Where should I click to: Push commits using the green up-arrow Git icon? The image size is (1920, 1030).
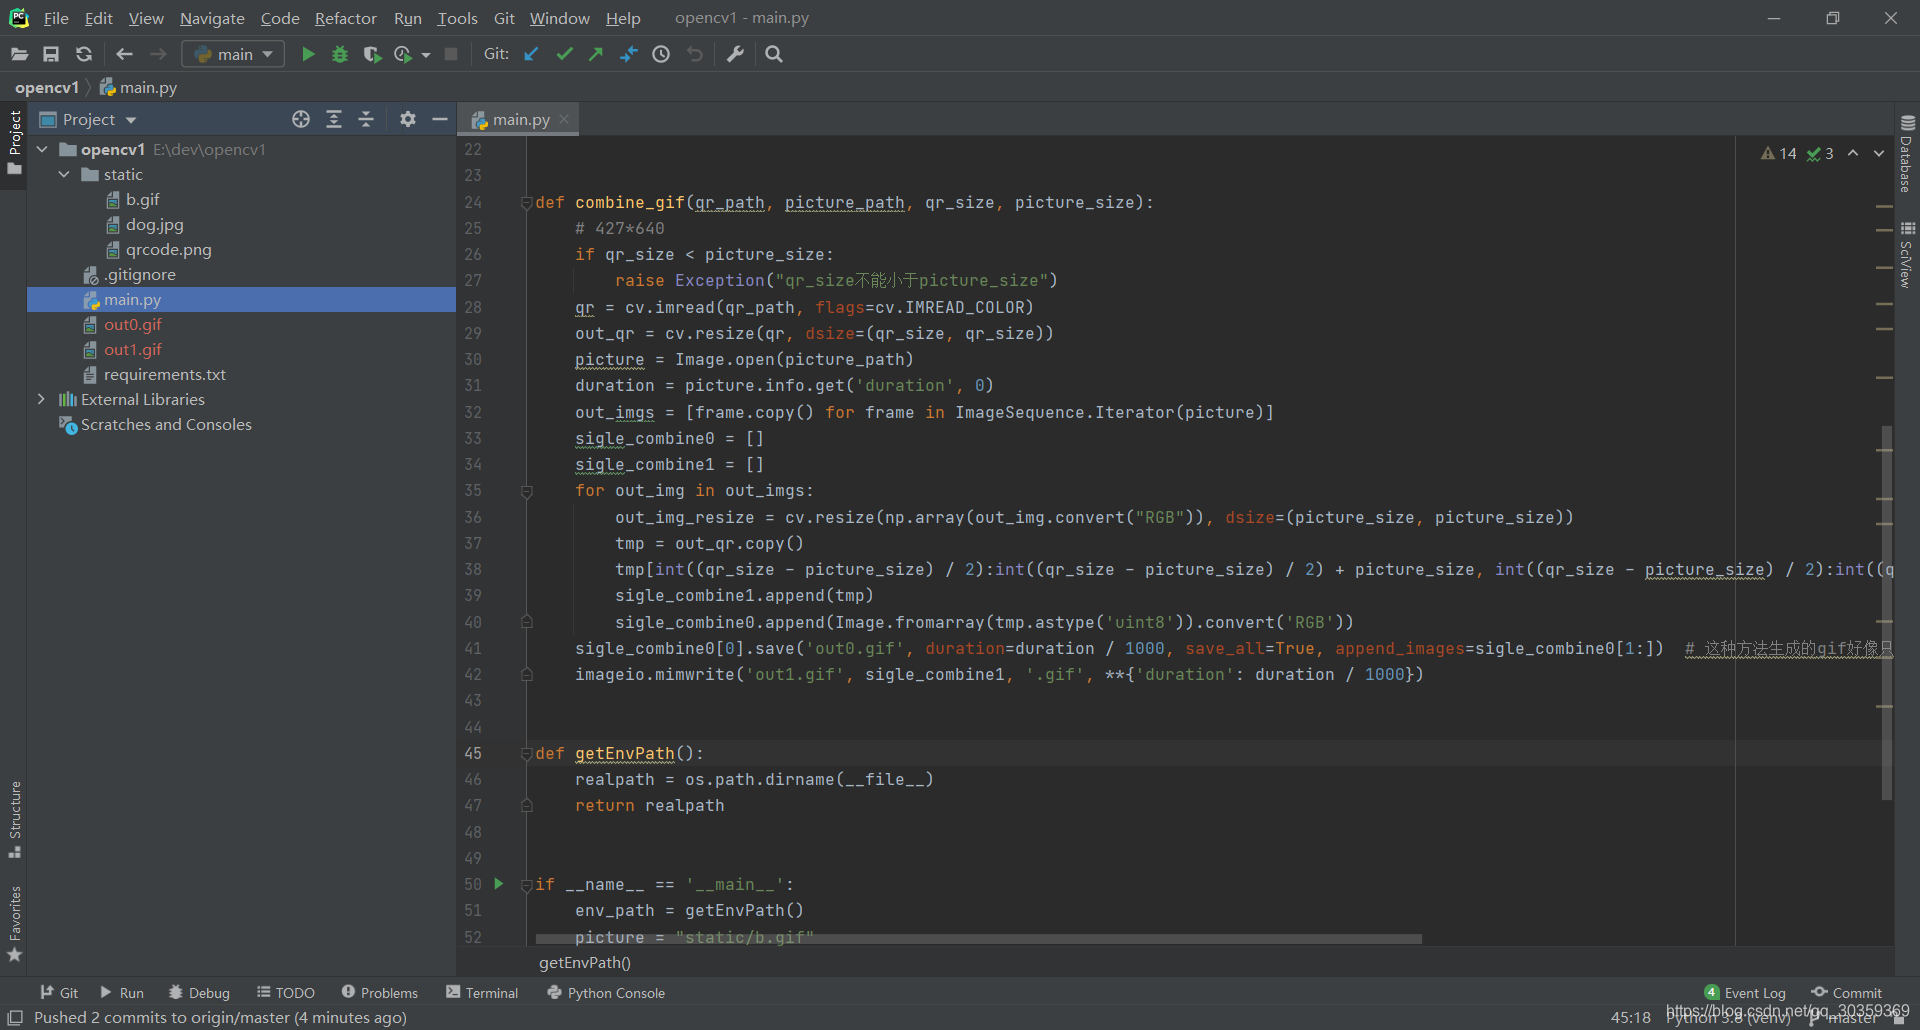coord(595,54)
